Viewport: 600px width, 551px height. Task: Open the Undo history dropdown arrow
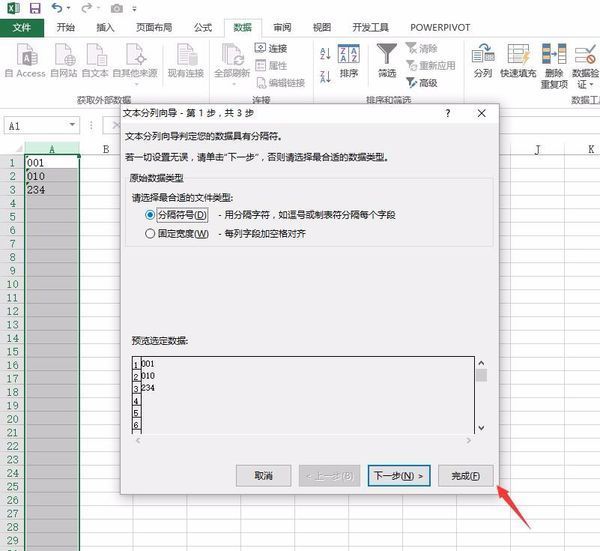pyautogui.click(x=68, y=8)
